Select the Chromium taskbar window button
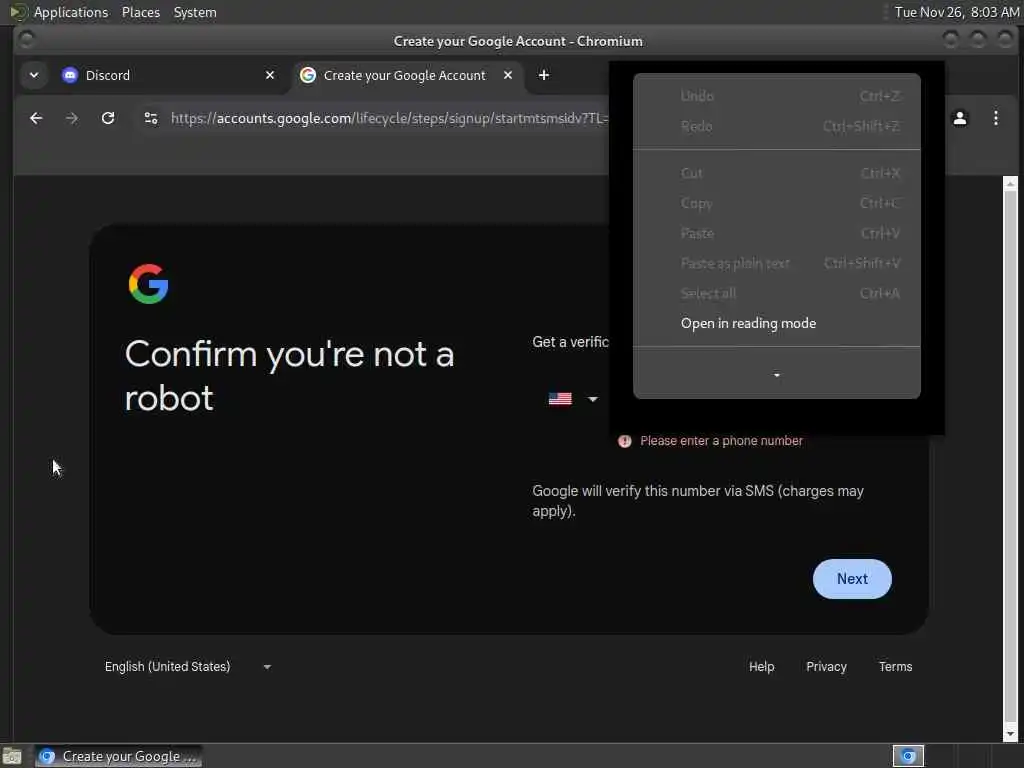Image resolution: width=1024 pixels, height=768 pixels. [119, 756]
